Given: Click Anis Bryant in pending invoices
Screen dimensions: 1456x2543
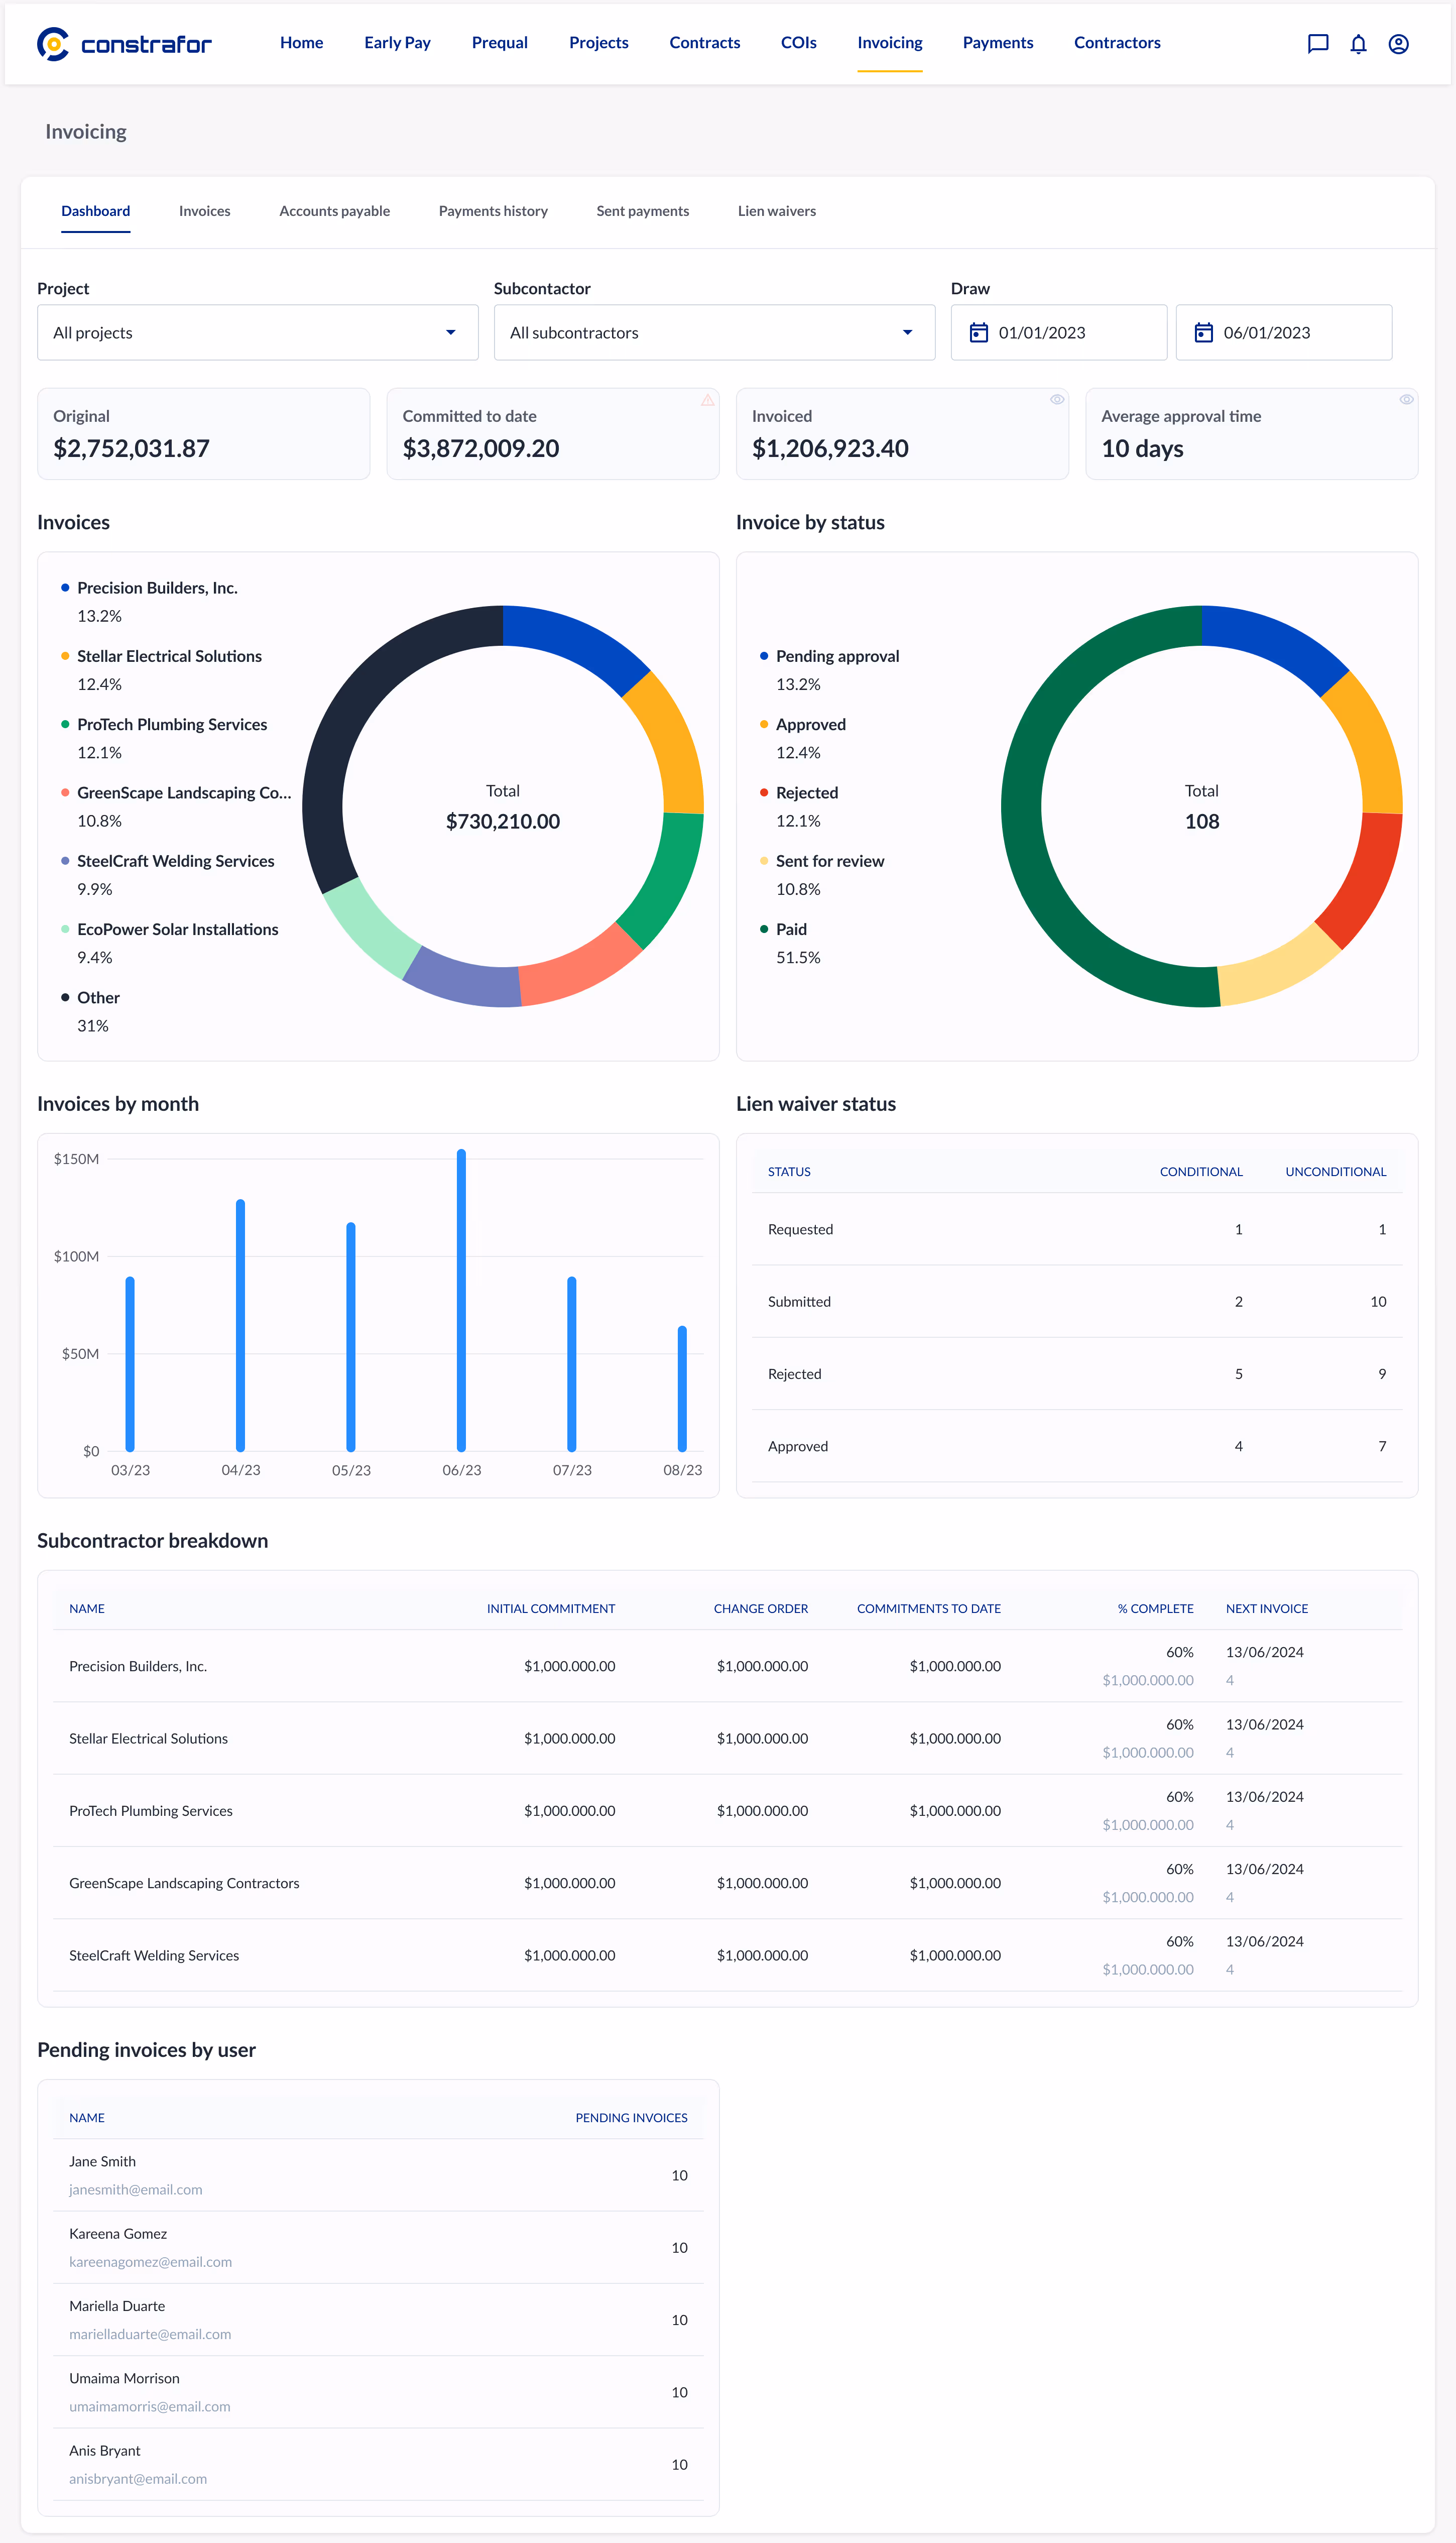Looking at the screenshot, I should pos(105,2451).
